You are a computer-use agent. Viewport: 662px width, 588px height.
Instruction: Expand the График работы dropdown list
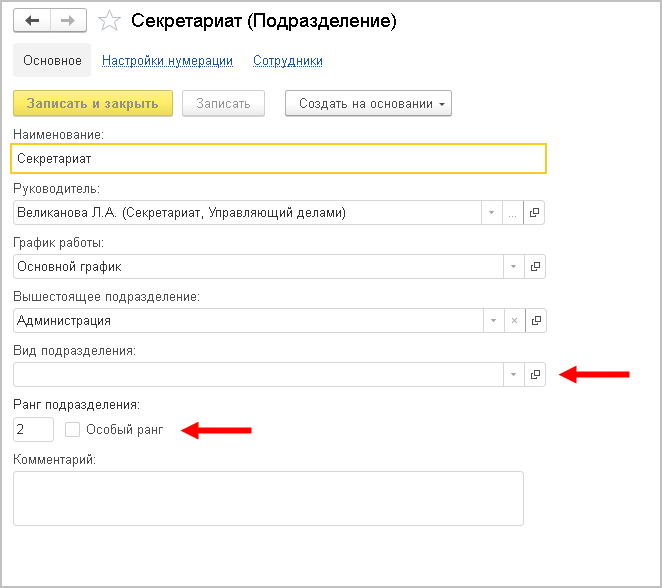tap(513, 267)
